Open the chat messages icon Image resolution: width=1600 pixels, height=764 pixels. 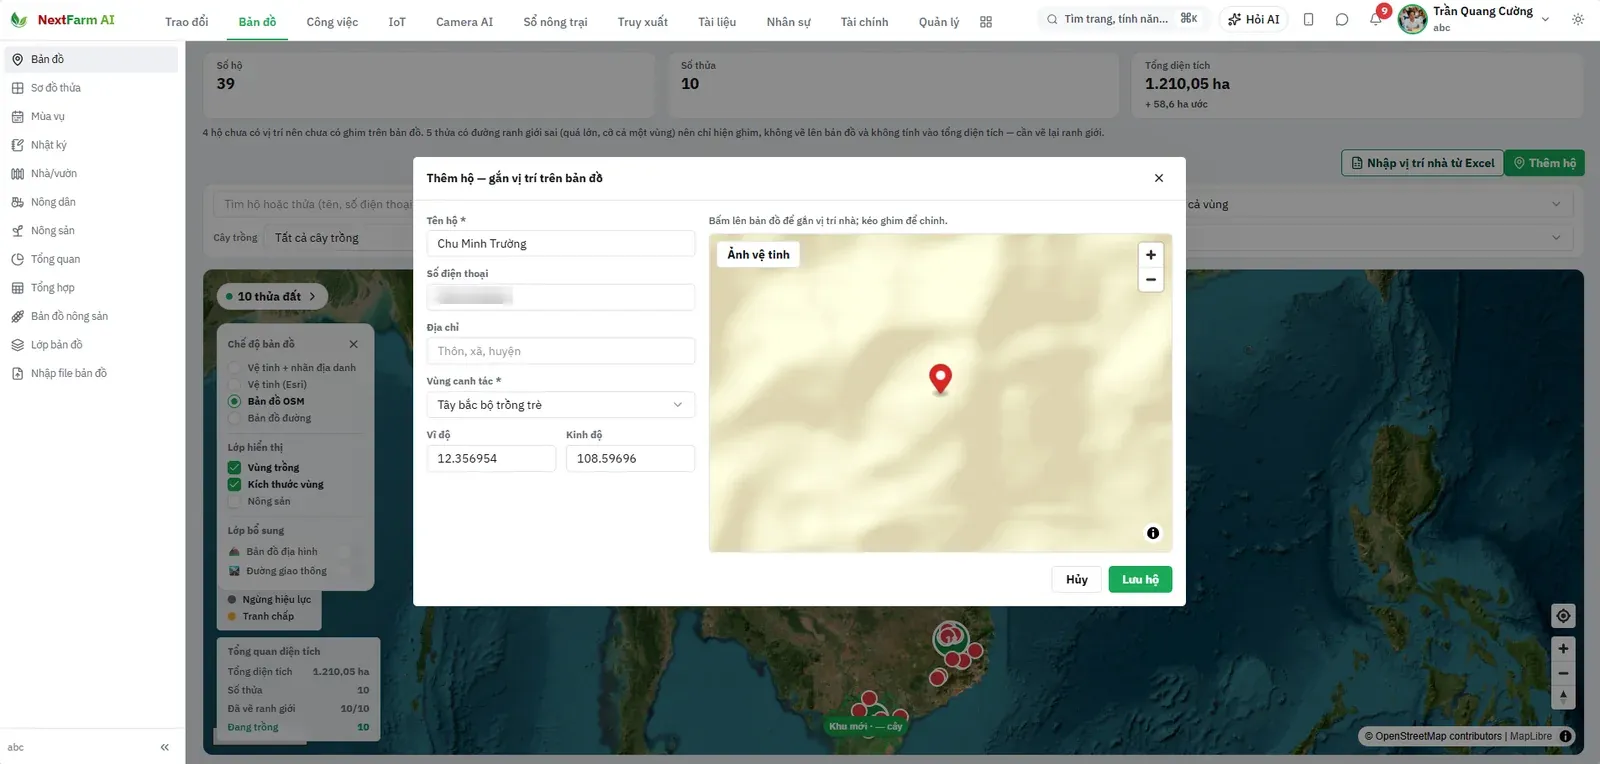pyautogui.click(x=1342, y=19)
